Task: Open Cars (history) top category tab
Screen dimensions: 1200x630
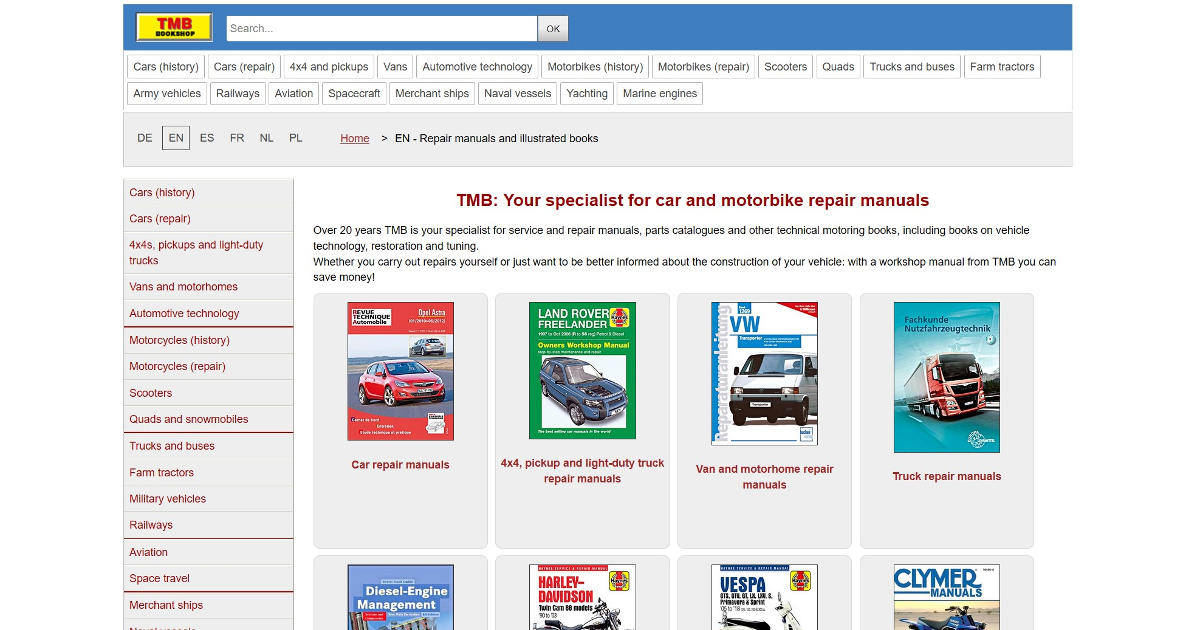Action: 166,67
